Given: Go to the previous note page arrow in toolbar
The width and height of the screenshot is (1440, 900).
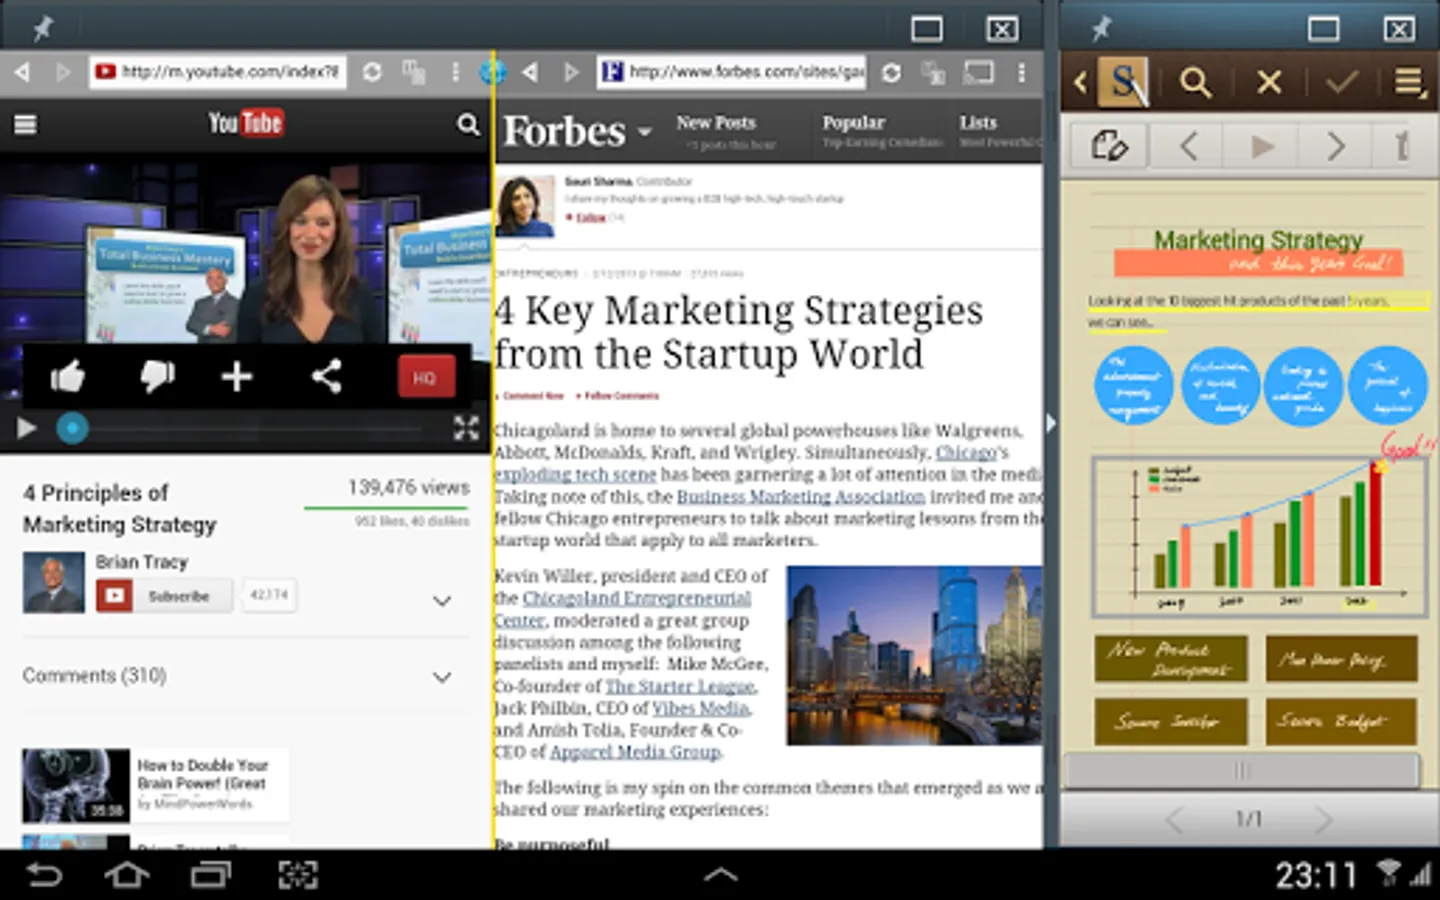Looking at the screenshot, I should click(1188, 147).
